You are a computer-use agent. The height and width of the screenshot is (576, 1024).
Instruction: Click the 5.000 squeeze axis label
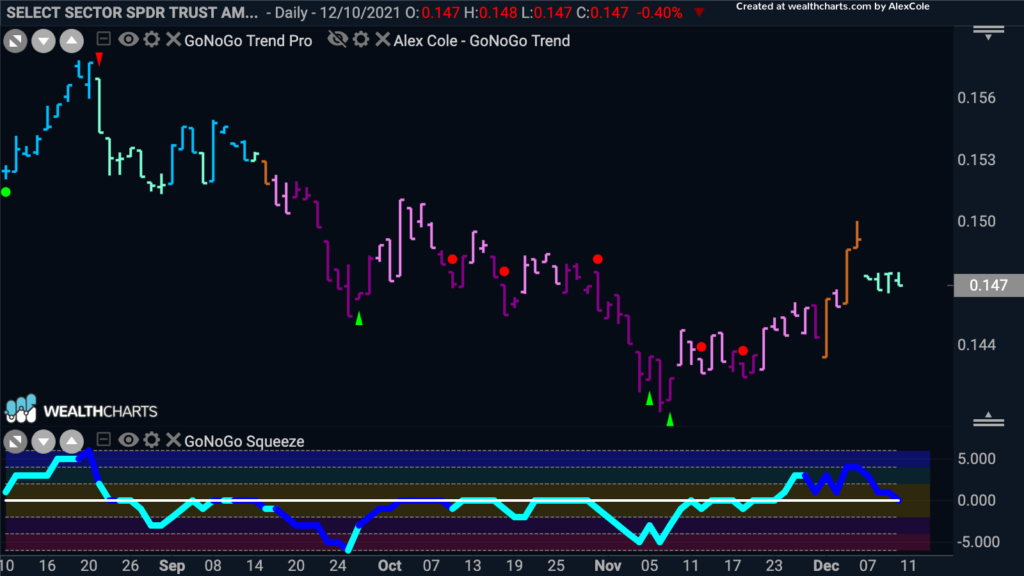coord(976,458)
